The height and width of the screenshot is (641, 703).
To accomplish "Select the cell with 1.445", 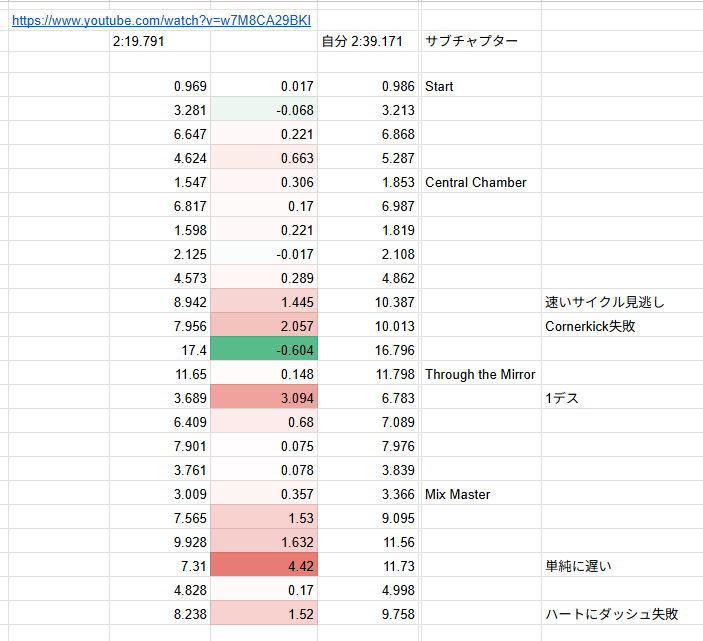I will point(264,302).
